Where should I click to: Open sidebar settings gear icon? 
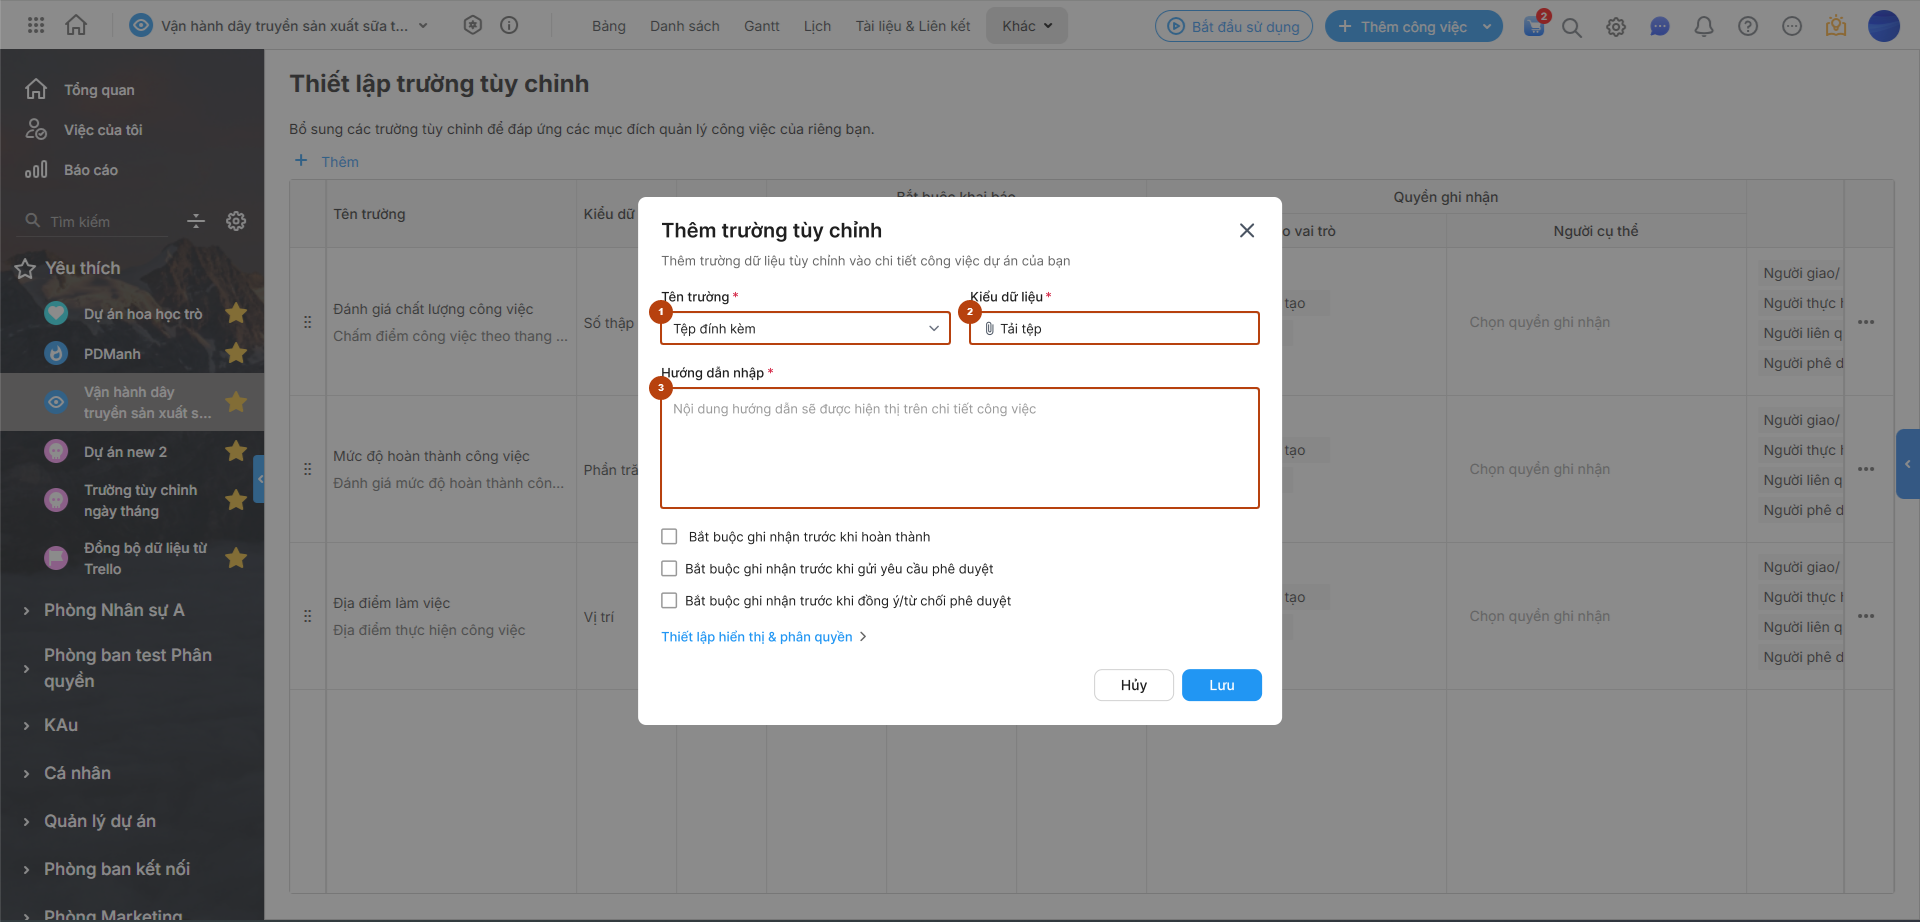[x=236, y=221]
